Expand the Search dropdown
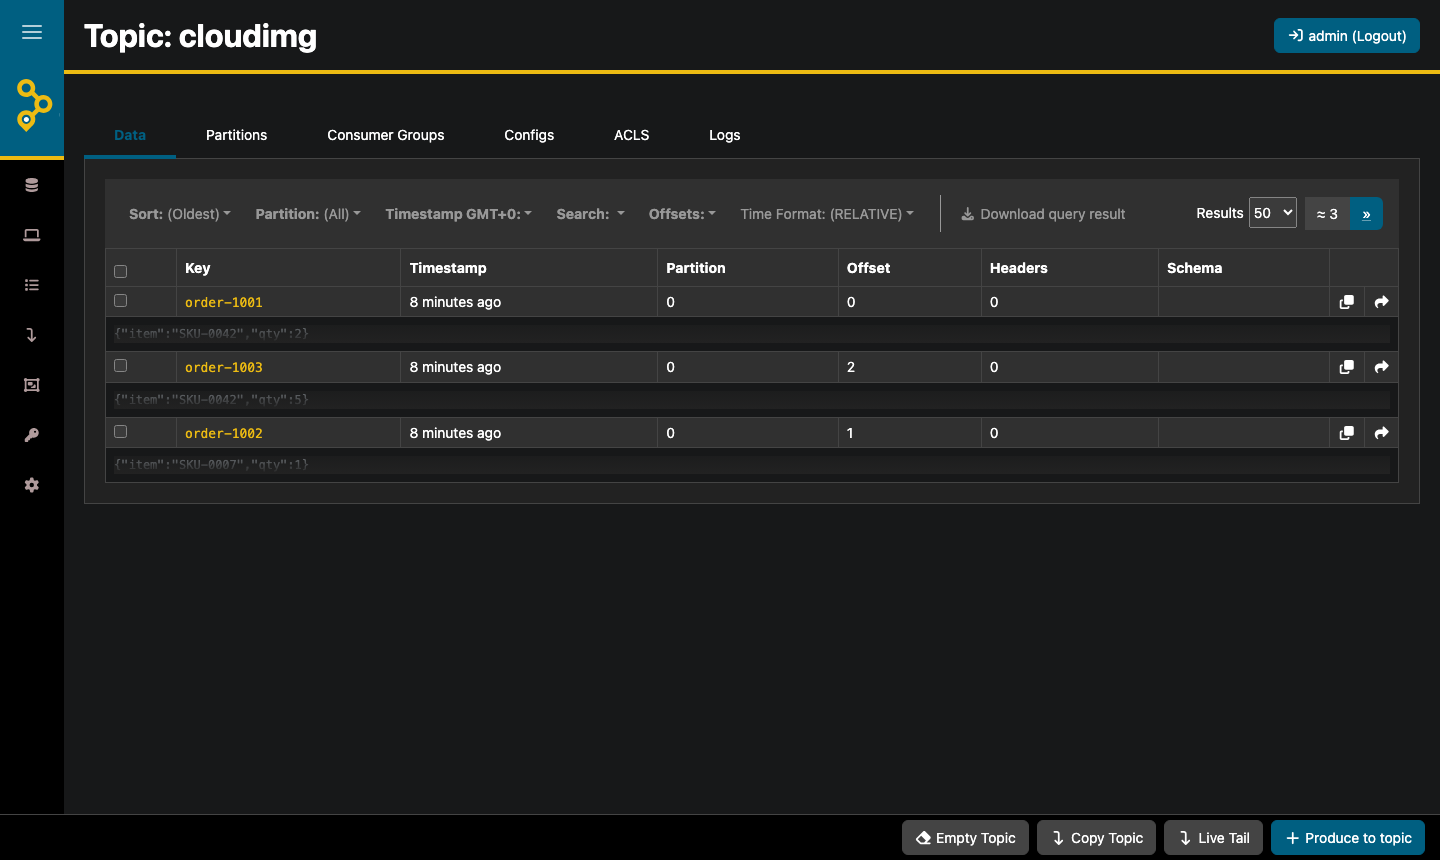The width and height of the screenshot is (1440, 860). pyautogui.click(x=591, y=214)
